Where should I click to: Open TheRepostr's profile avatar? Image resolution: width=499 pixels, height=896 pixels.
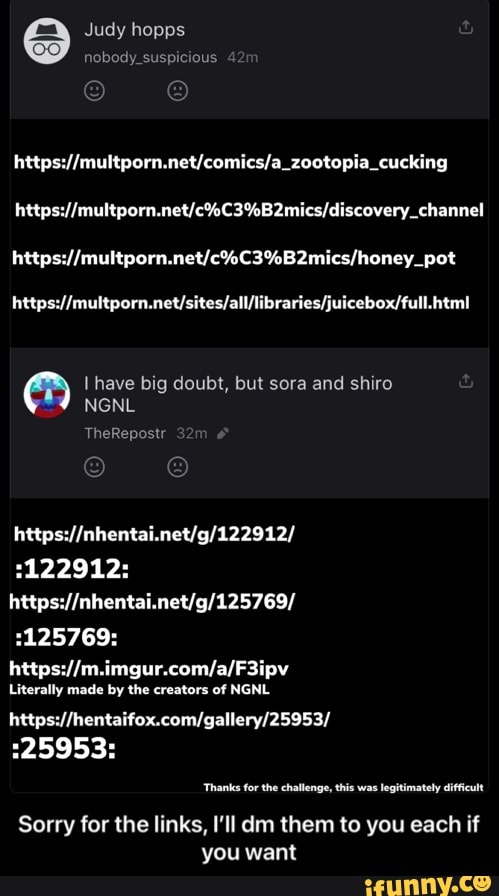click(47, 395)
